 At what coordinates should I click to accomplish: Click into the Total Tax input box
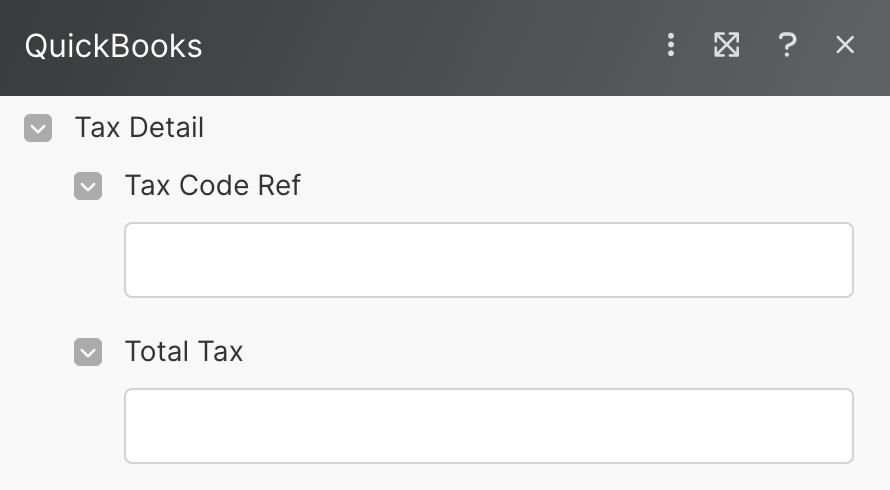(x=488, y=426)
